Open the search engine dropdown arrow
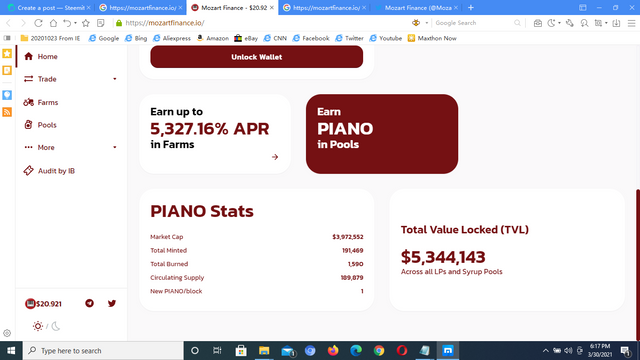640x360 pixels. tap(427, 23)
